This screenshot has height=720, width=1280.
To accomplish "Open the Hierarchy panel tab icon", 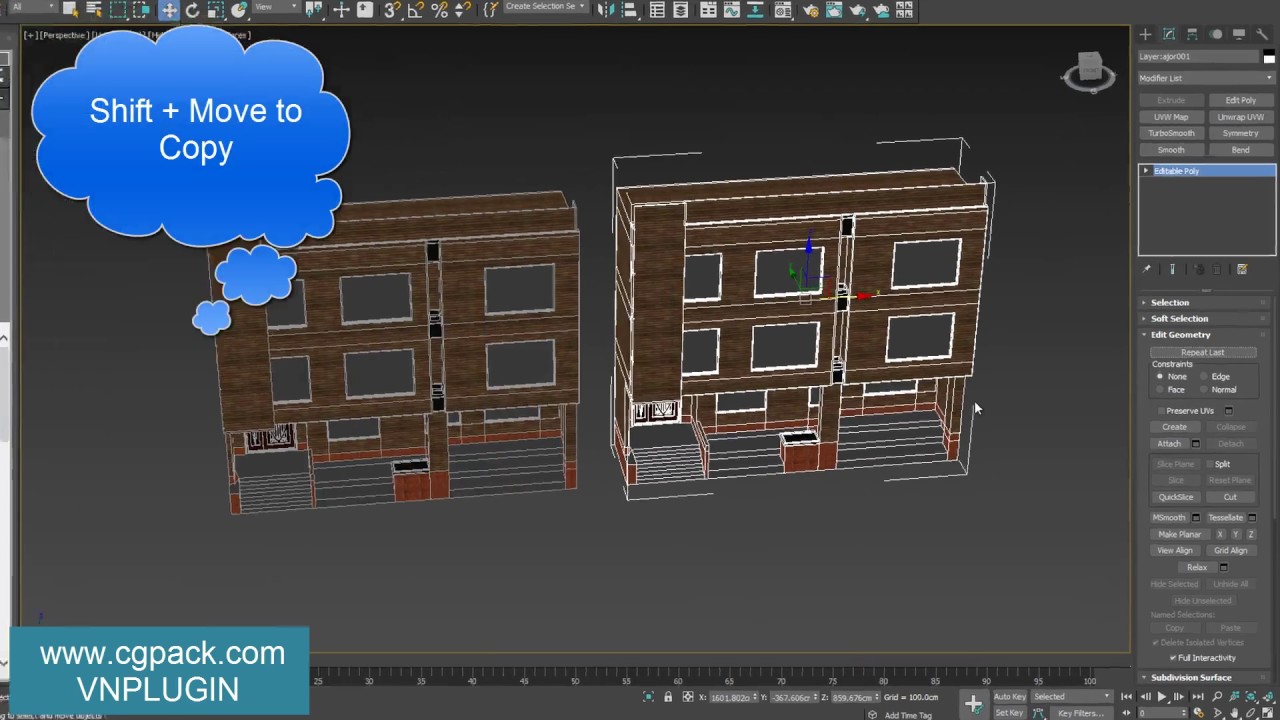I will click(x=1192, y=34).
